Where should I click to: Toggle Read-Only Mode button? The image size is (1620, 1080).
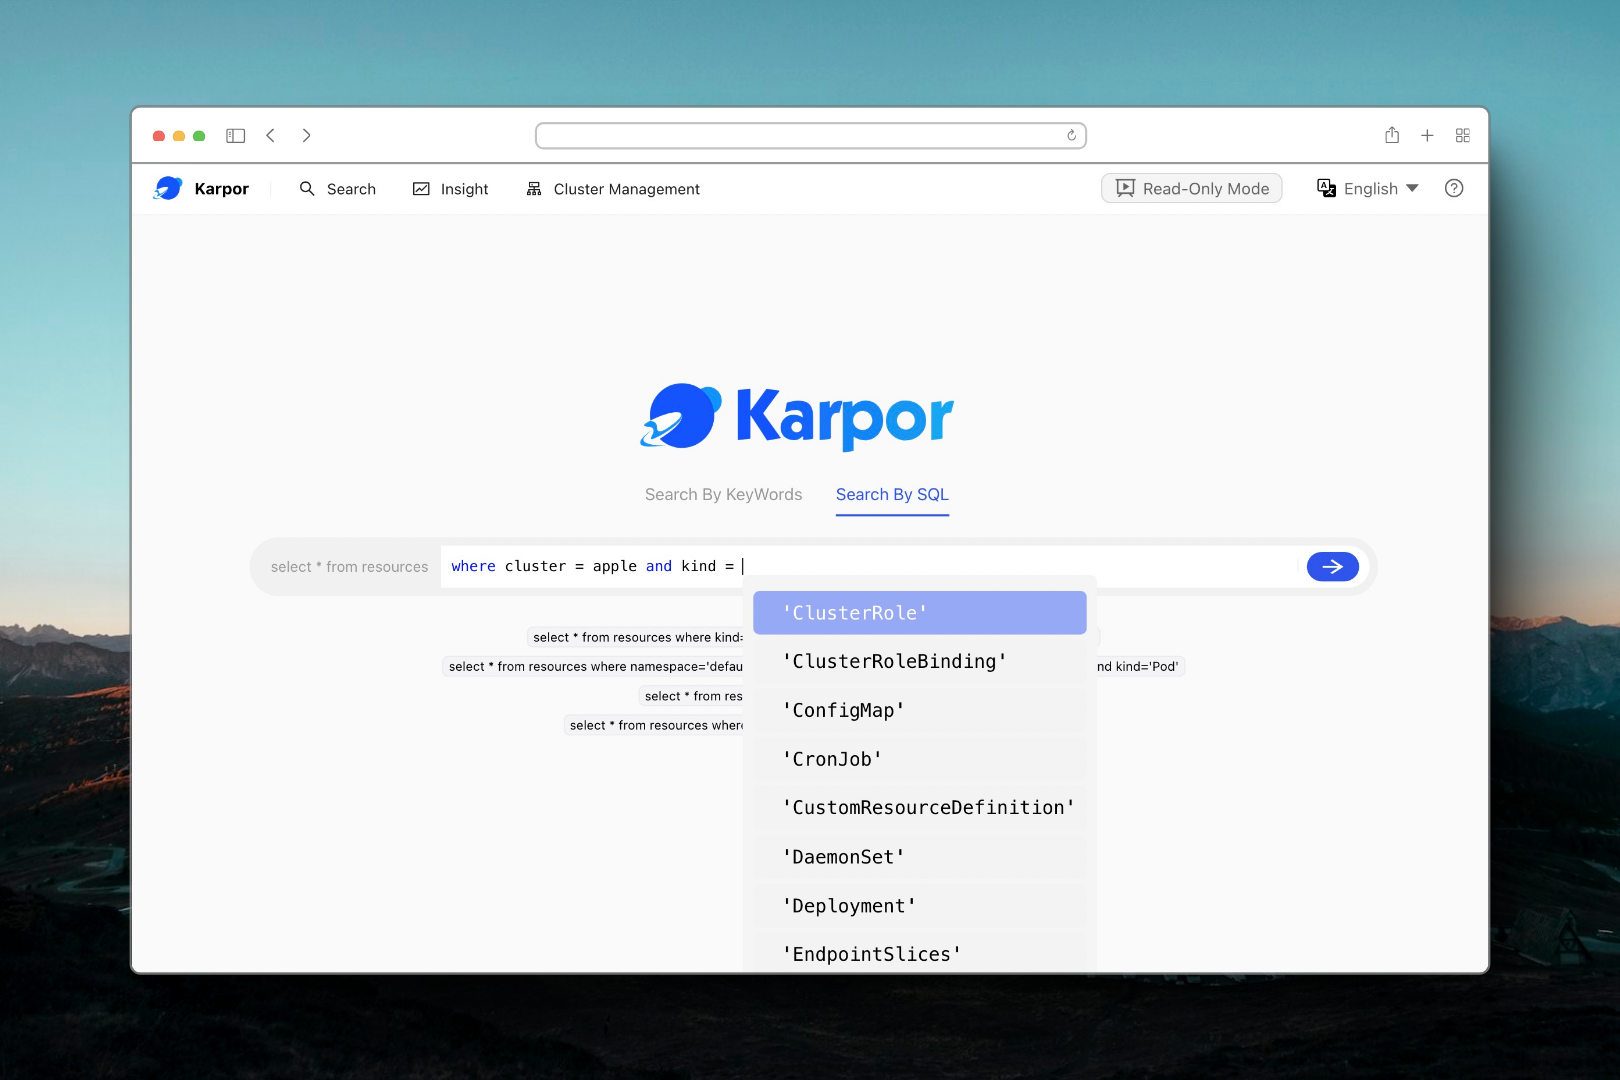[x=1192, y=188]
